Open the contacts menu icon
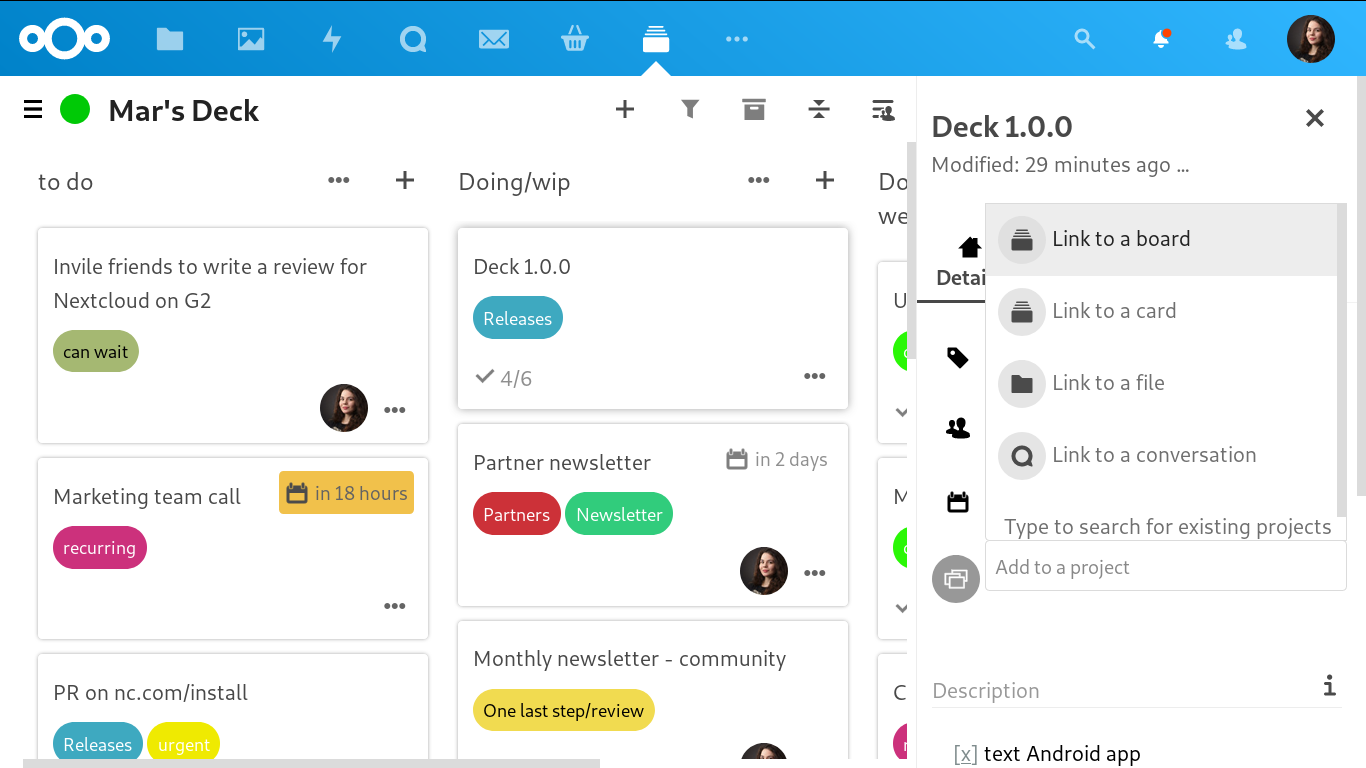Image resolution: width=1366 pixels, height=768 pixels. 1236,39
